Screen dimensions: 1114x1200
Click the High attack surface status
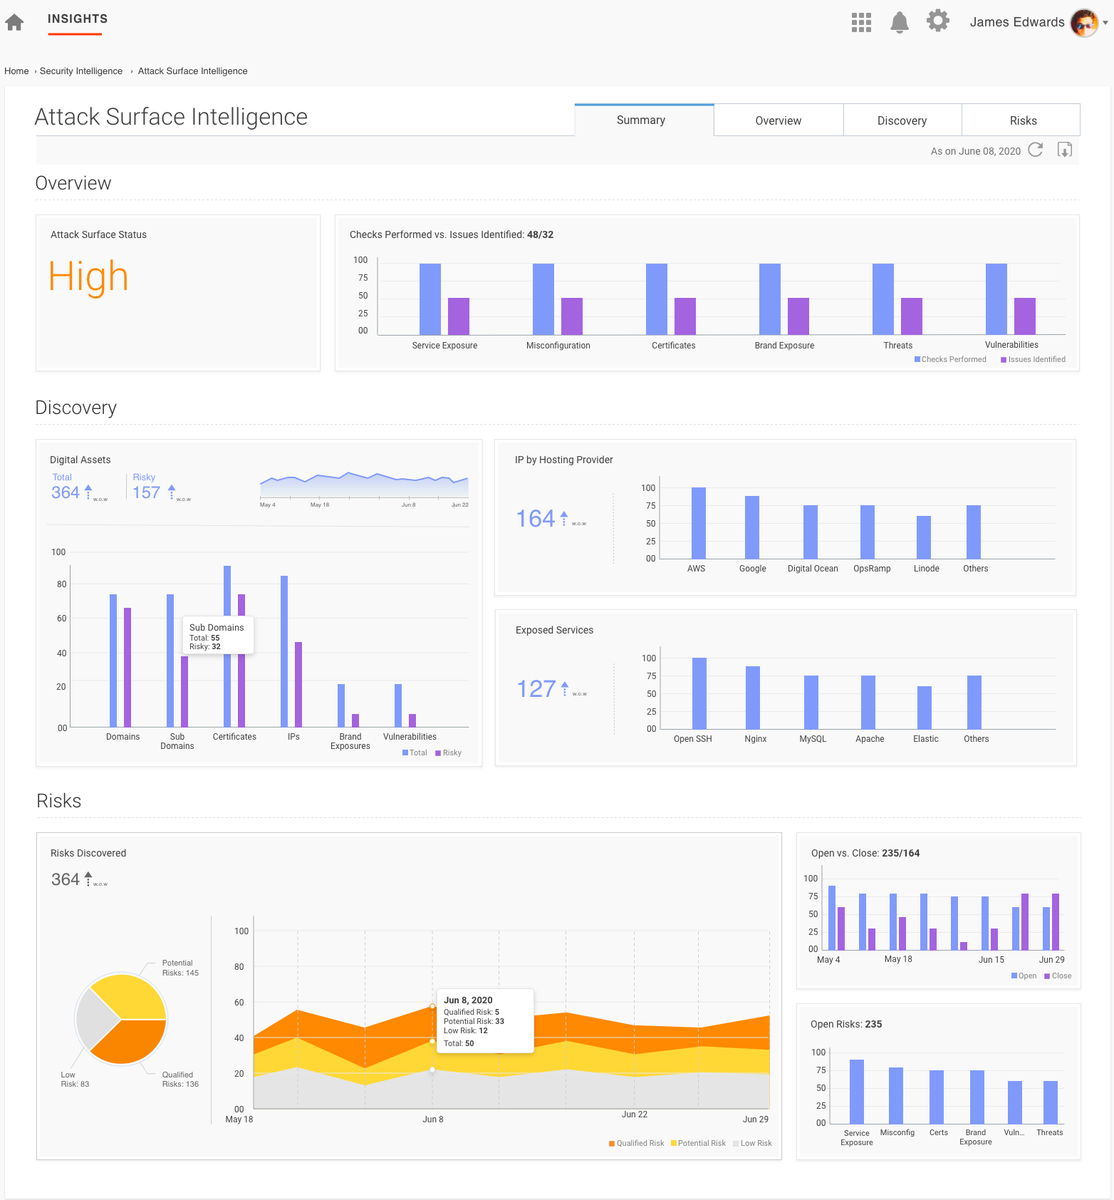(x=88, y=276)
